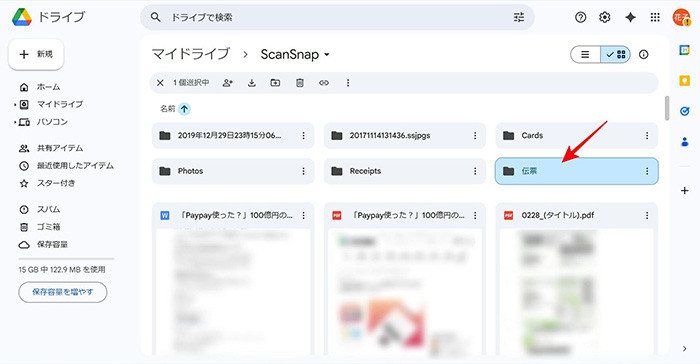Image resolution: width=700 pixels, height=364 pixels.
Task: Click in ドライブで検索 search field
Action: 337,17
